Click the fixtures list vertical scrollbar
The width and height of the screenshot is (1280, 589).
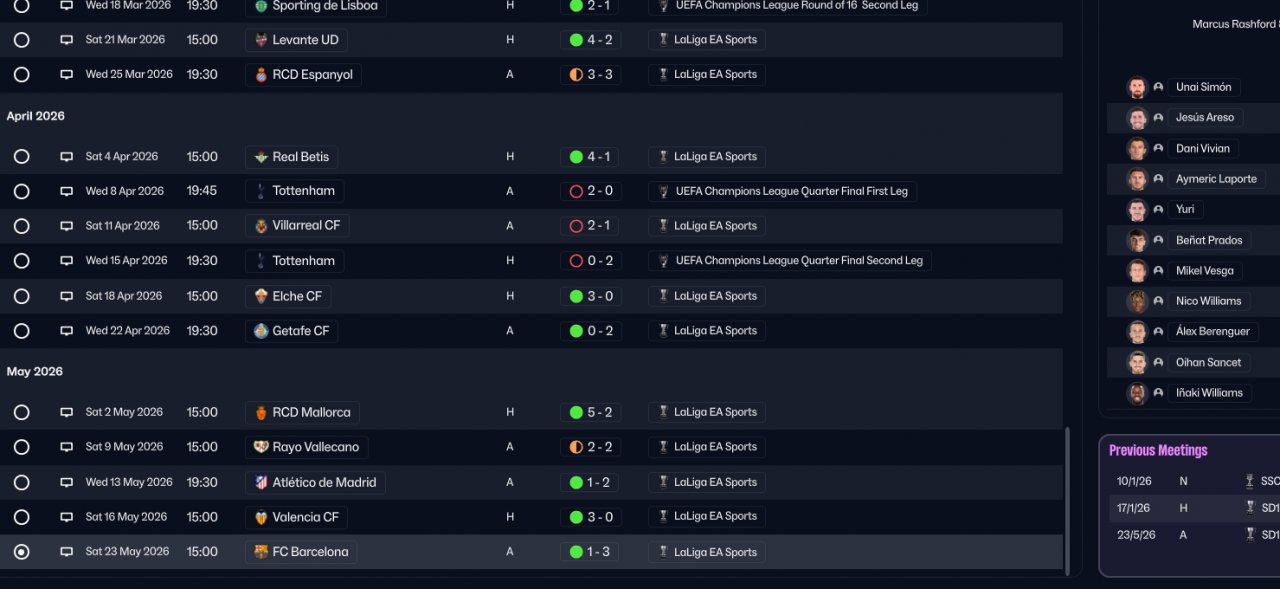click(1067, 500)
